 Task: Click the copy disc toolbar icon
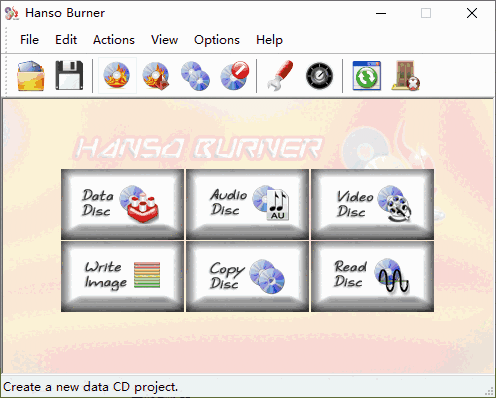tap(195, 76)
